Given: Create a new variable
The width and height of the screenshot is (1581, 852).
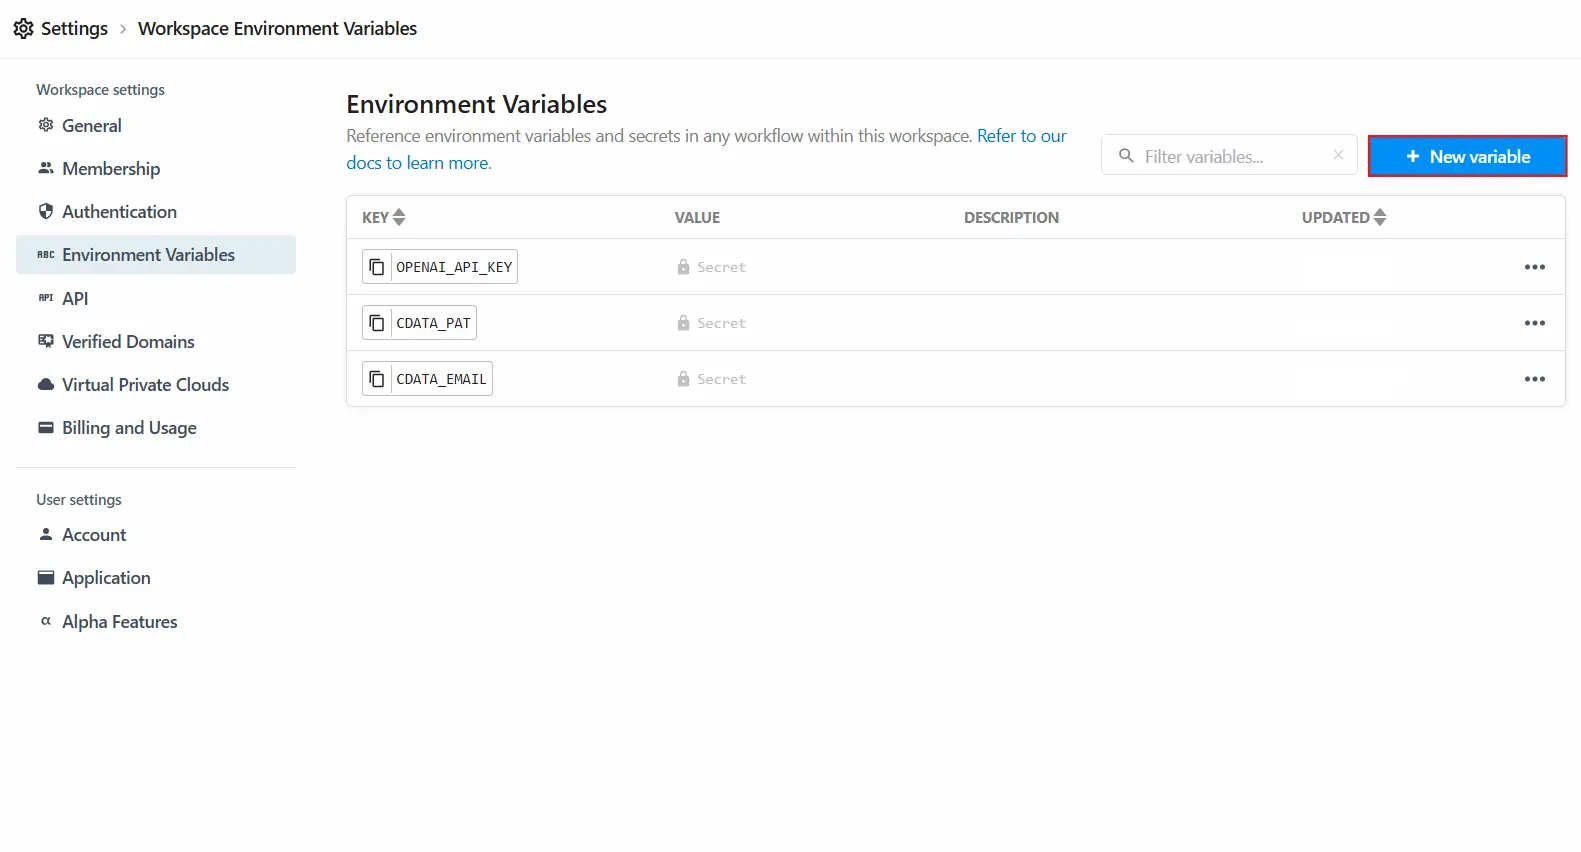Looking at the screenshot, I should [1467, 156].
